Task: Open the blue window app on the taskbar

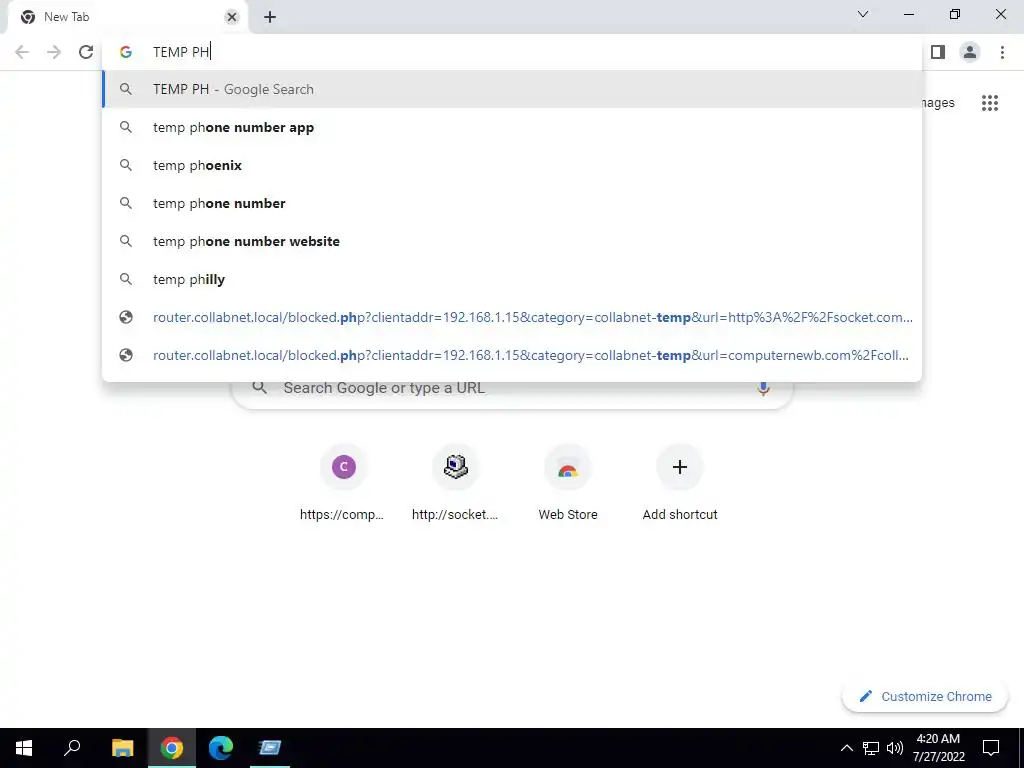Action: (x=270, y=748)
